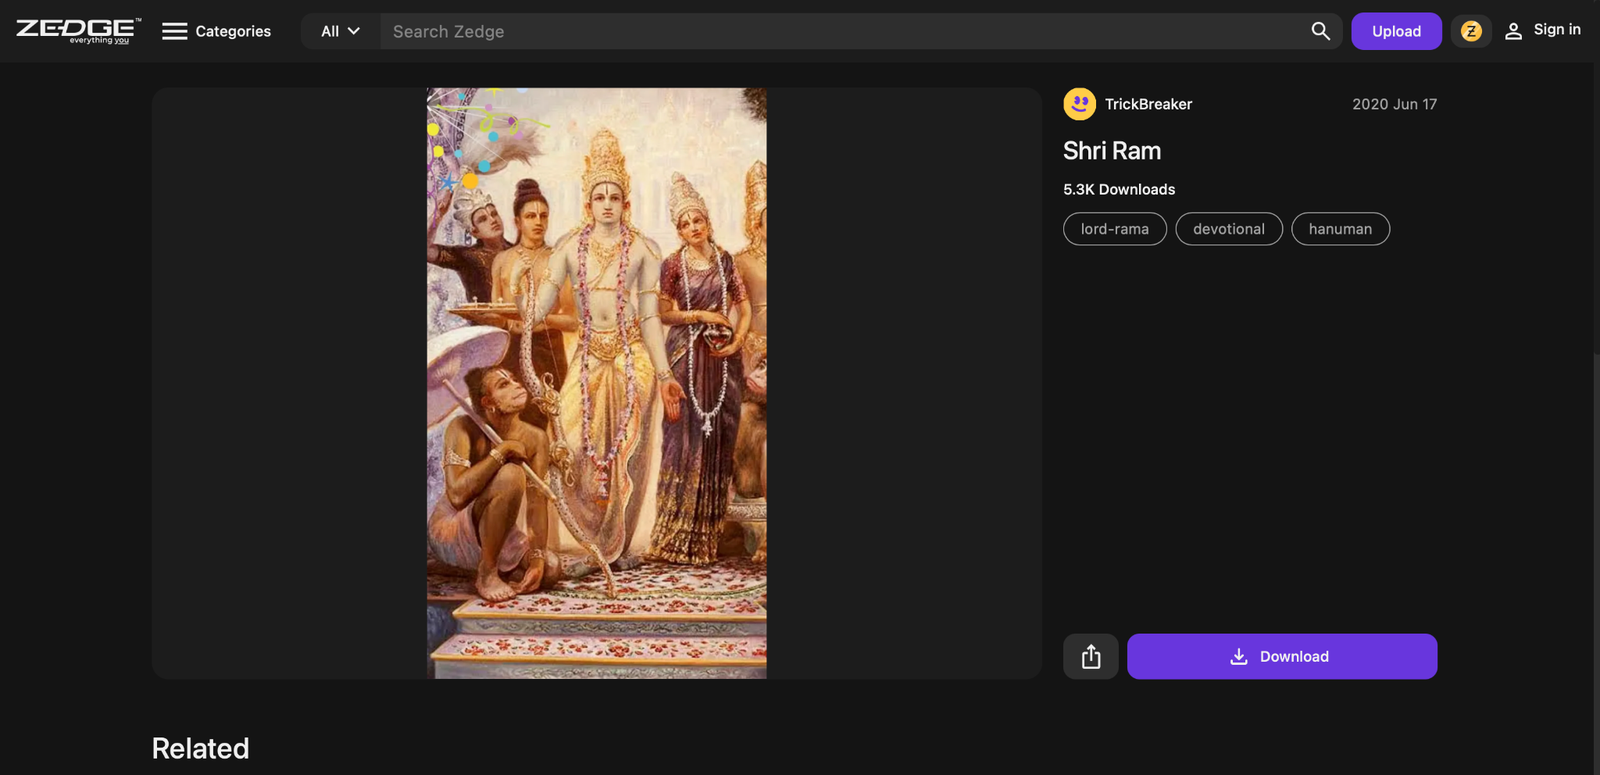The height and width of the screenshot is (775, 1600).
Task: Click the 5.3K Downloads text
Action: pos(1119,189)
